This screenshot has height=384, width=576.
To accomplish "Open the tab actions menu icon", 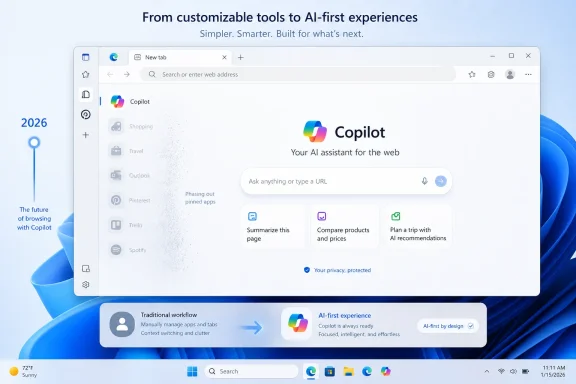I will click(x=86, y=57).
